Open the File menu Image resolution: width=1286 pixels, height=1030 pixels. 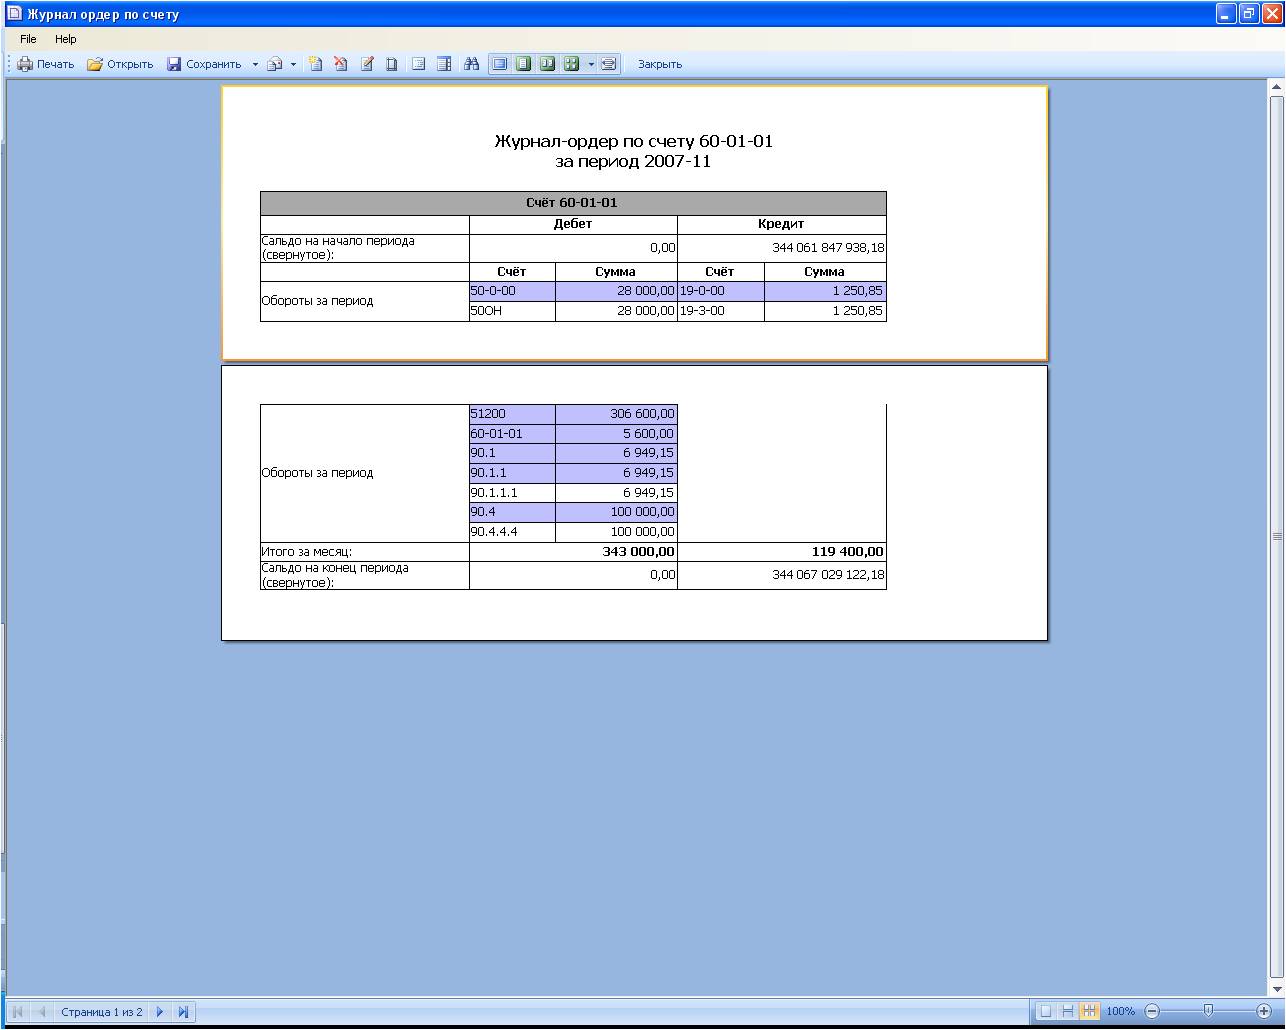(28, 39)
